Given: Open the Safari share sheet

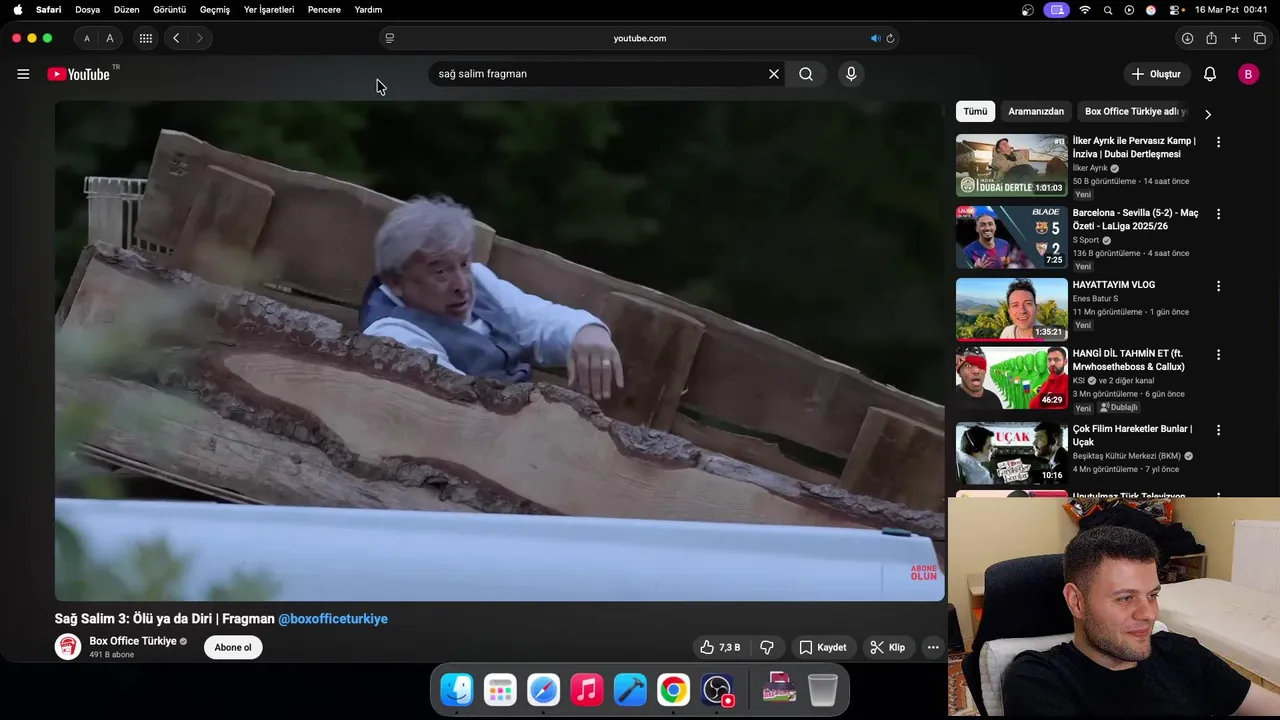Looking at the screenshot, I should click(x=1211, y=38).
